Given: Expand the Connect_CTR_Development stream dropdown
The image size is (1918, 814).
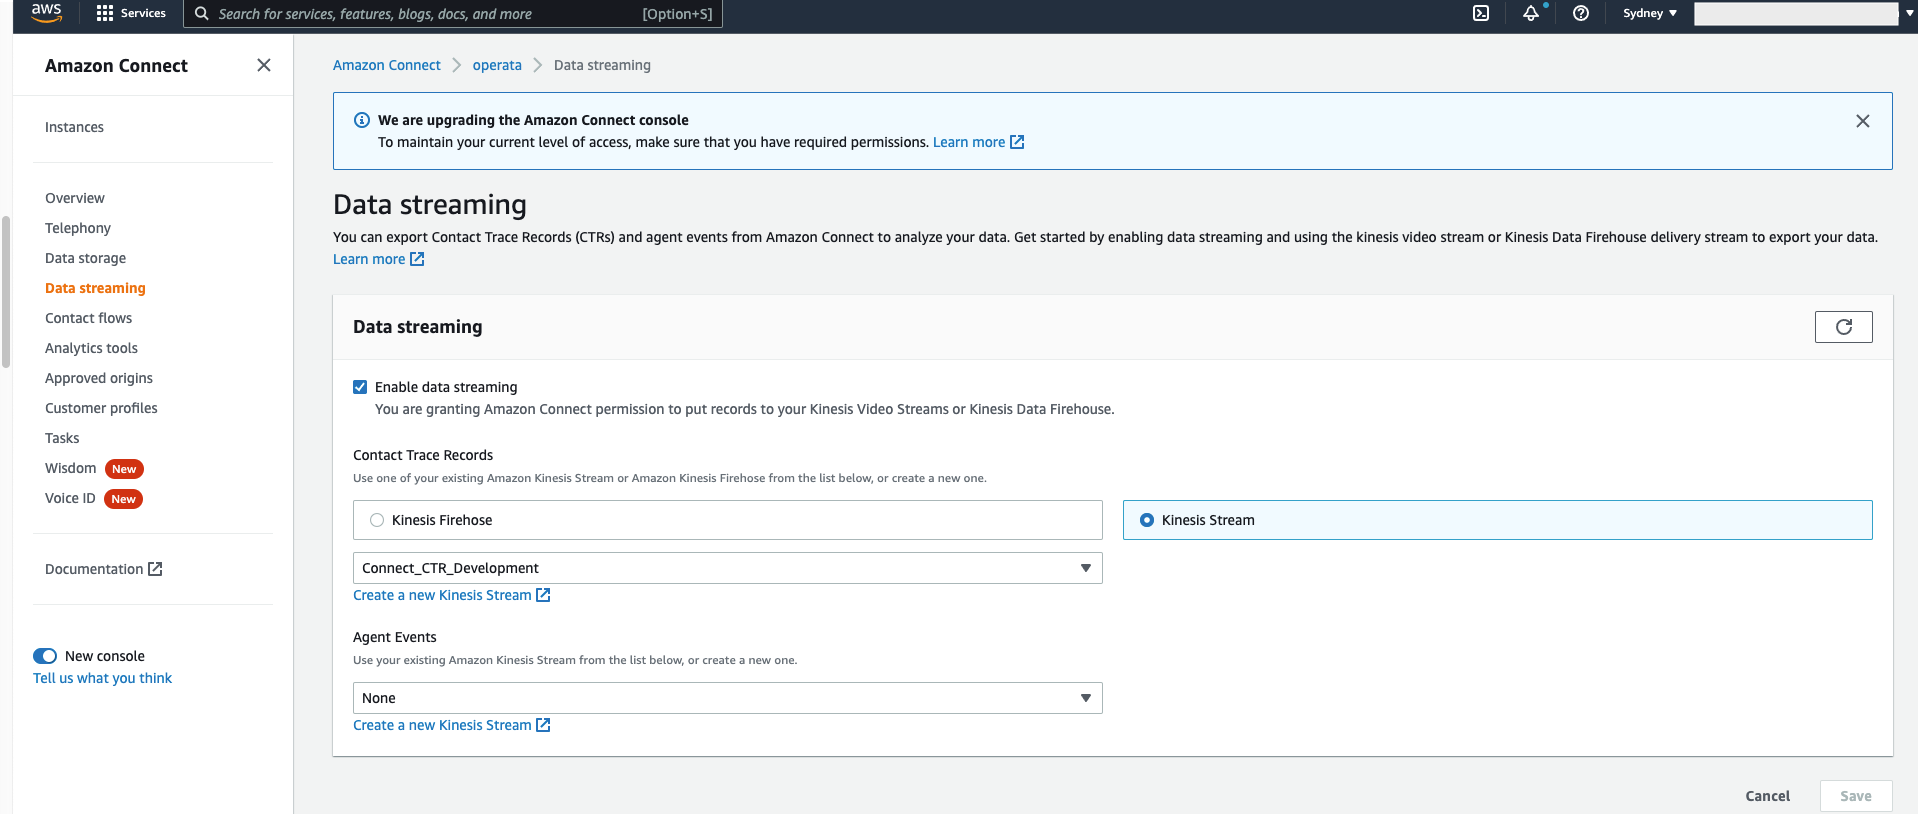Looking at the screenshot, I should point(727,568).
